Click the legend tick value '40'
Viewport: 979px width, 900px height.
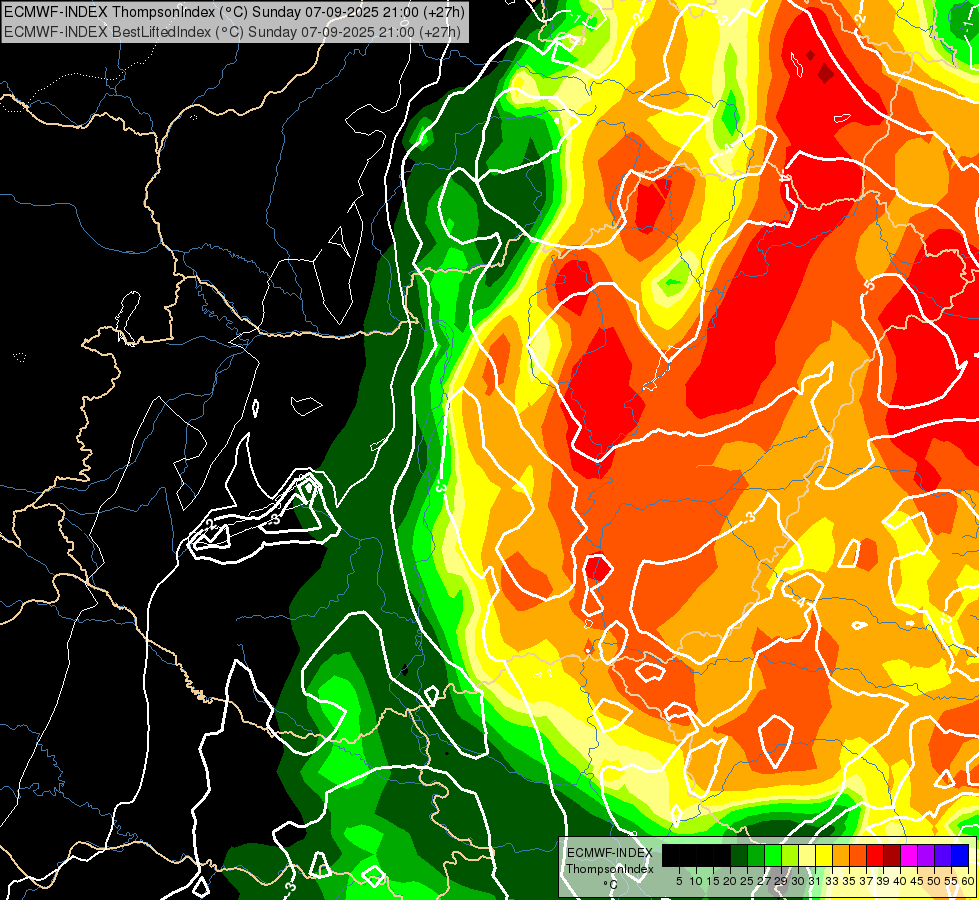pyautogui.click(x=900, y=881)
